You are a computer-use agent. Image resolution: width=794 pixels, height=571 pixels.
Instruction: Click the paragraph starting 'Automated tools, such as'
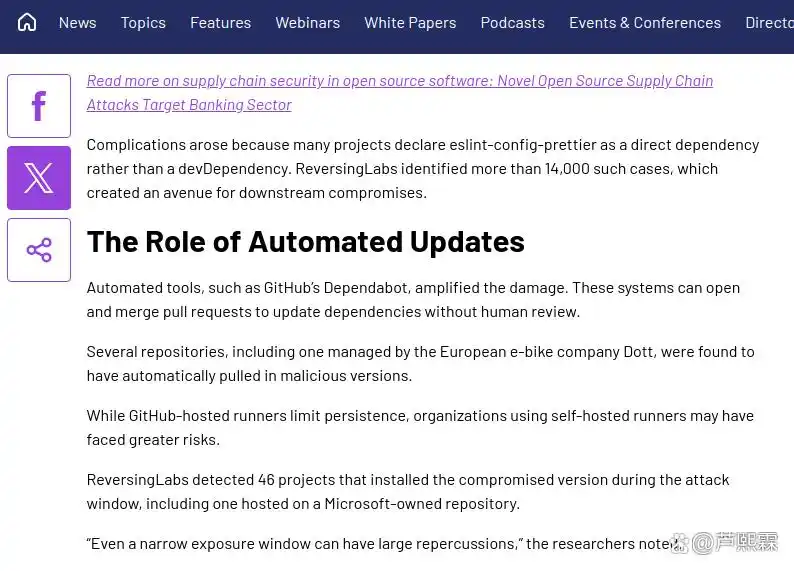(x=413, y=300)
